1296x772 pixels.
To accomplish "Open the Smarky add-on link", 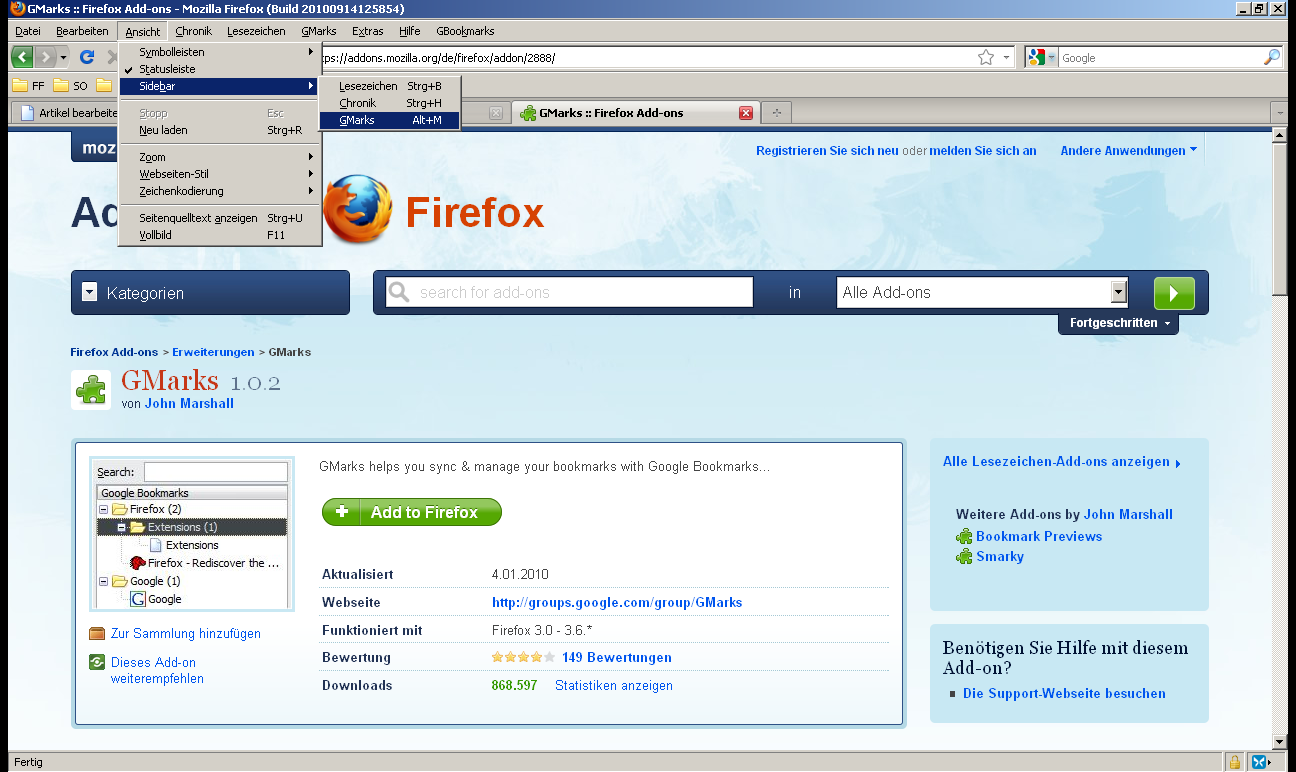I will (1000, 556).
